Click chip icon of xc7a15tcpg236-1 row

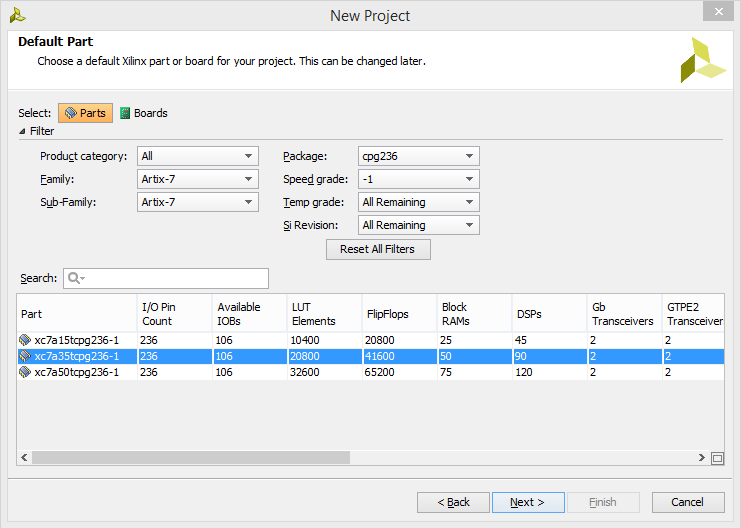click(x=25, y=340)
